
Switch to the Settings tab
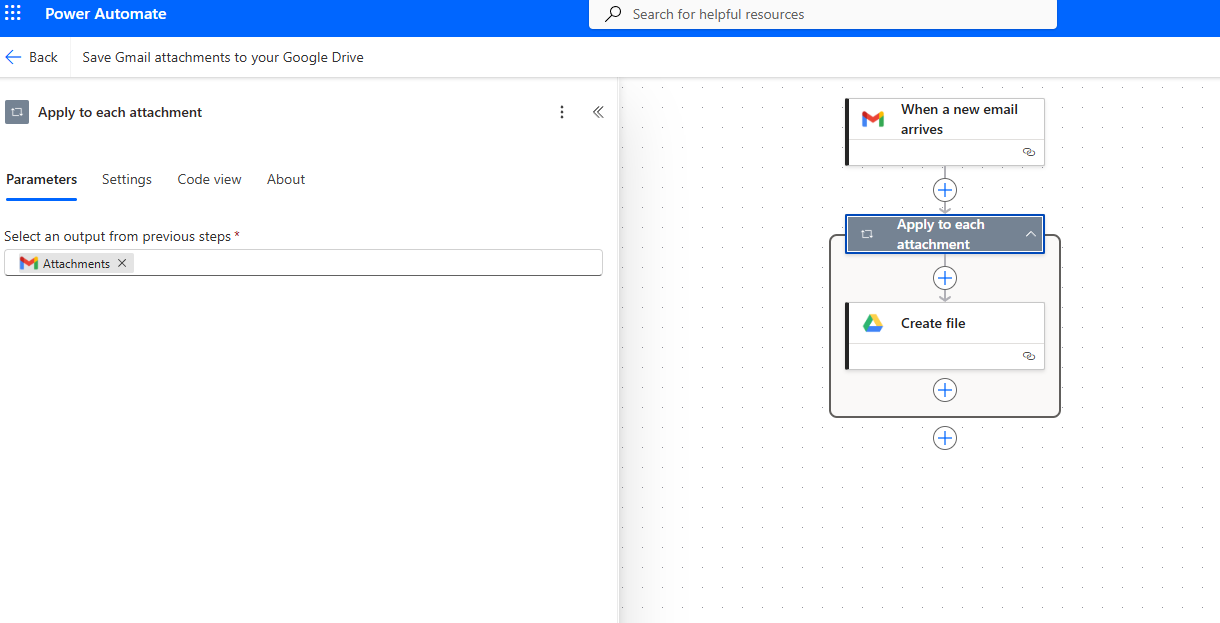pyautogui.click(x=127, y=179)
